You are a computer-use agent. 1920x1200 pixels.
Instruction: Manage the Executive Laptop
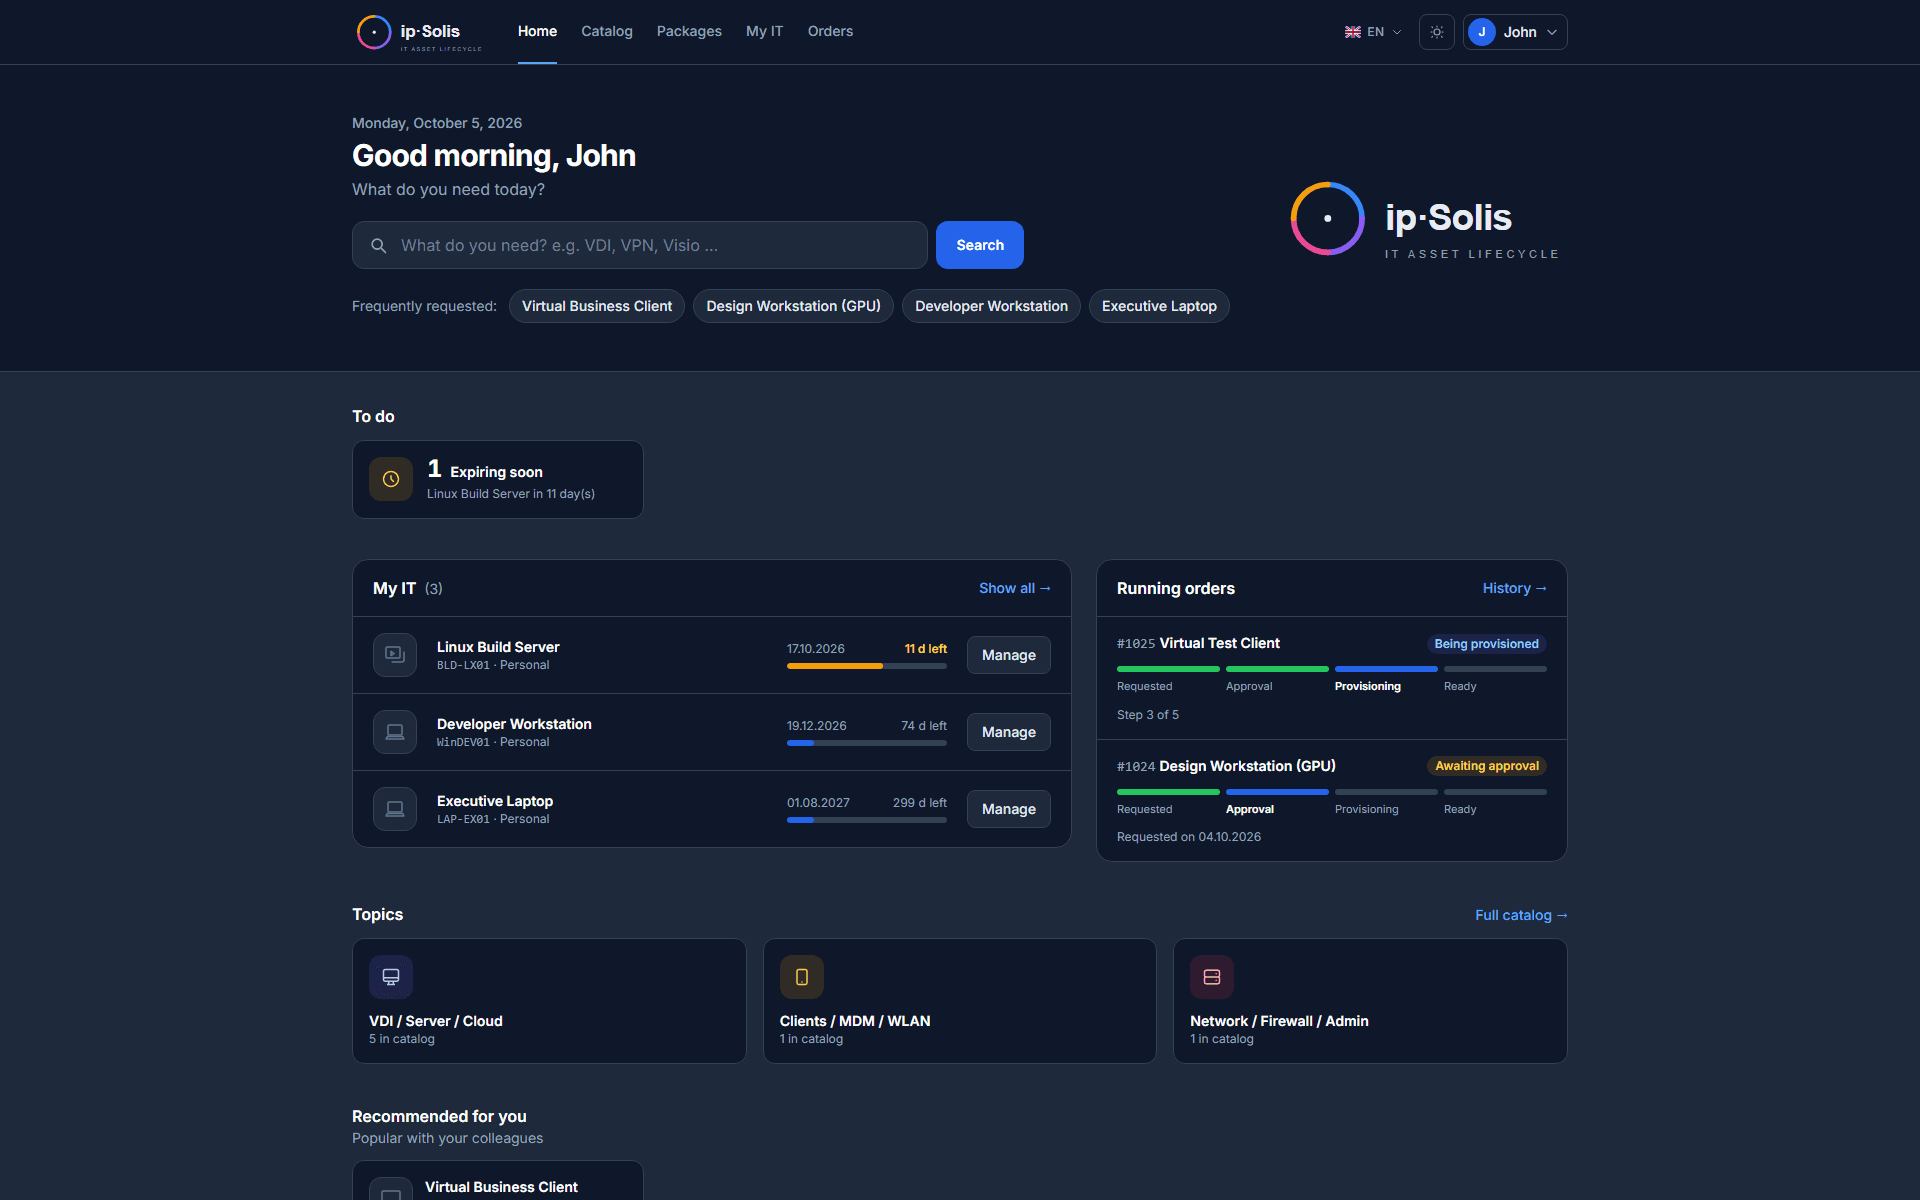(x=1008, y=809)
